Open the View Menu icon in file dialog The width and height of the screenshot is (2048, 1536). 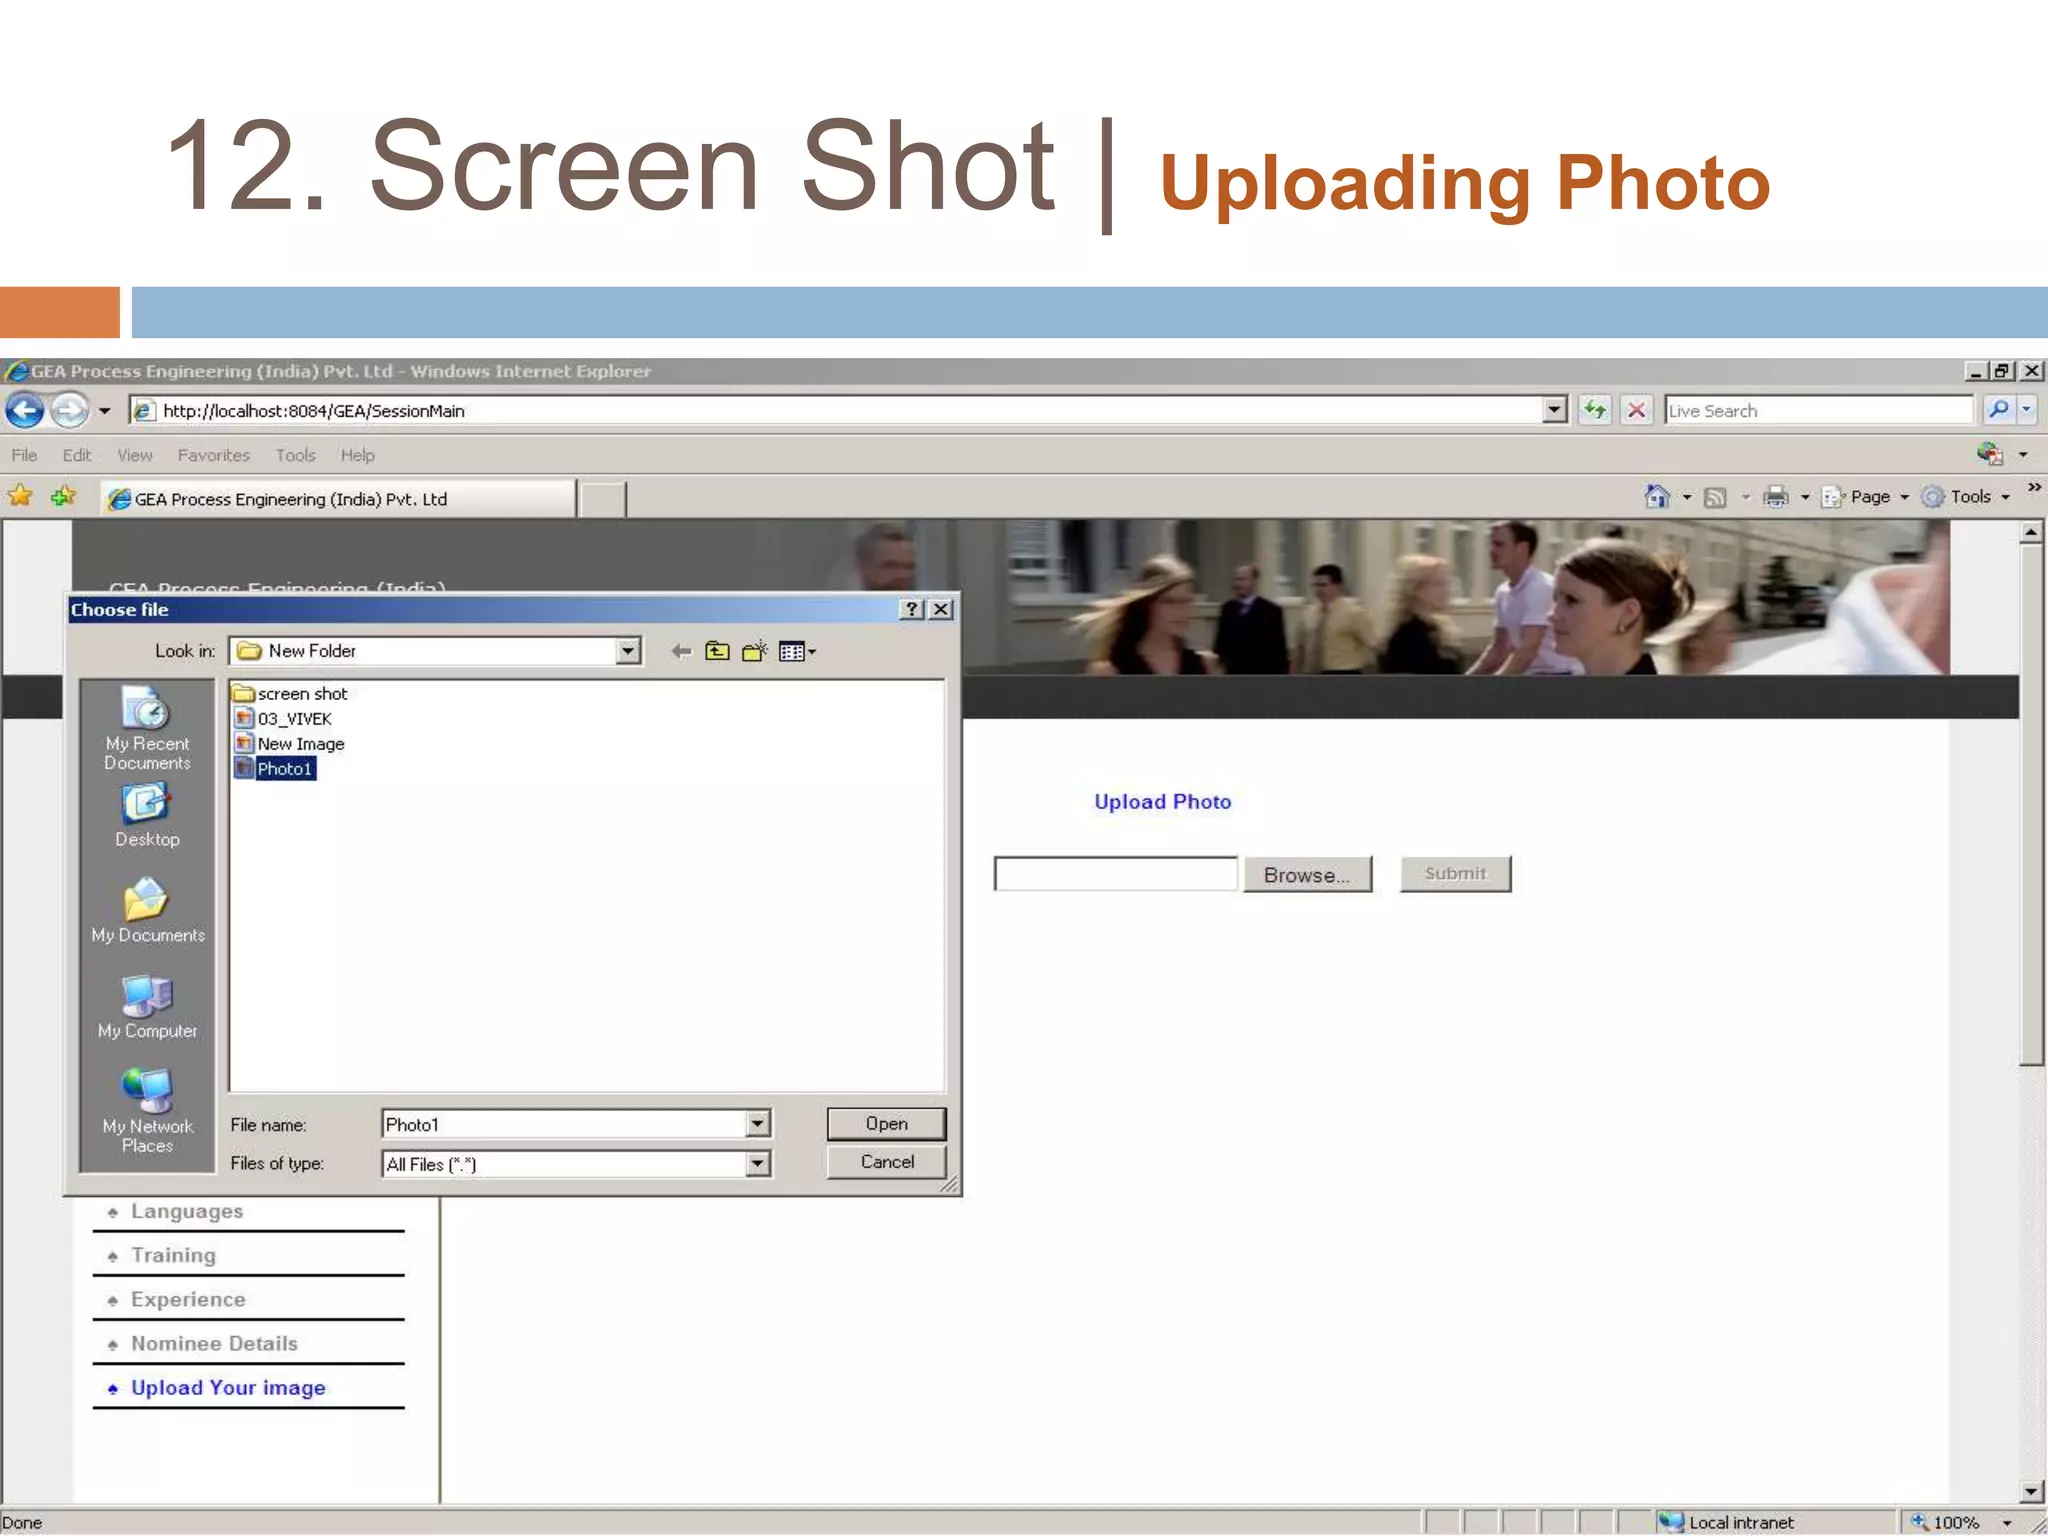coord(797,652)
